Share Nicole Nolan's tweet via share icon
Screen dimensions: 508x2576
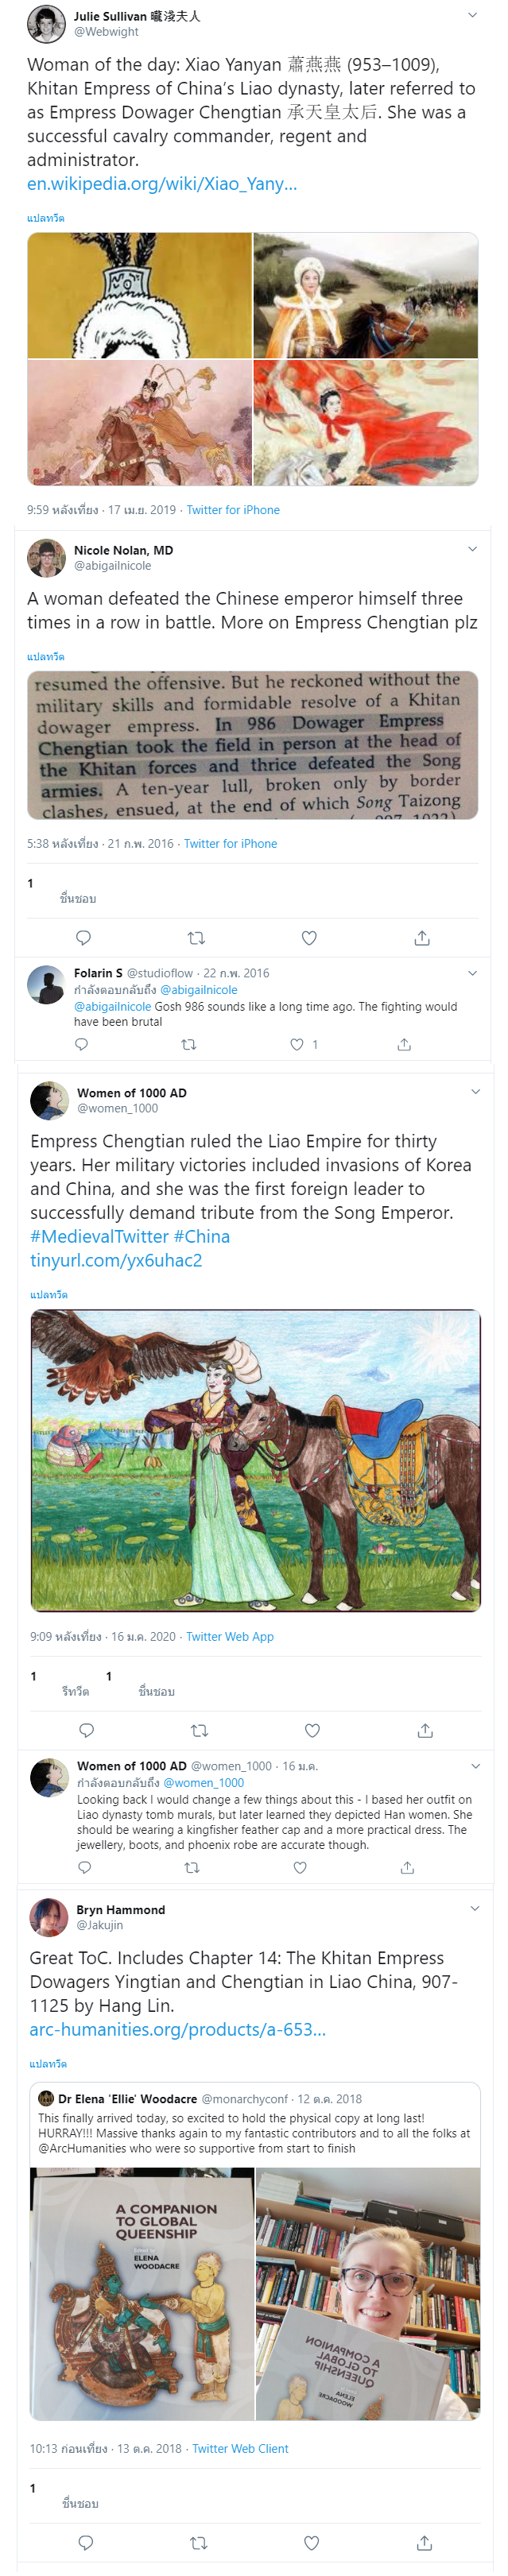(x=422, y=938)
